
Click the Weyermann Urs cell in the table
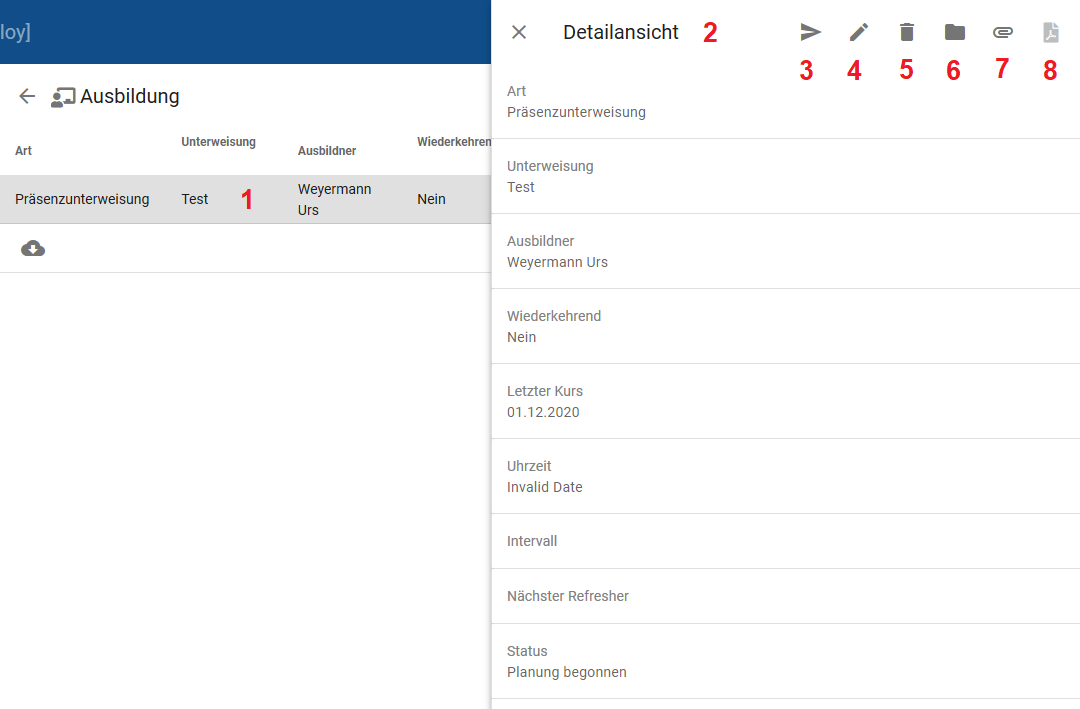click(334, 199)
